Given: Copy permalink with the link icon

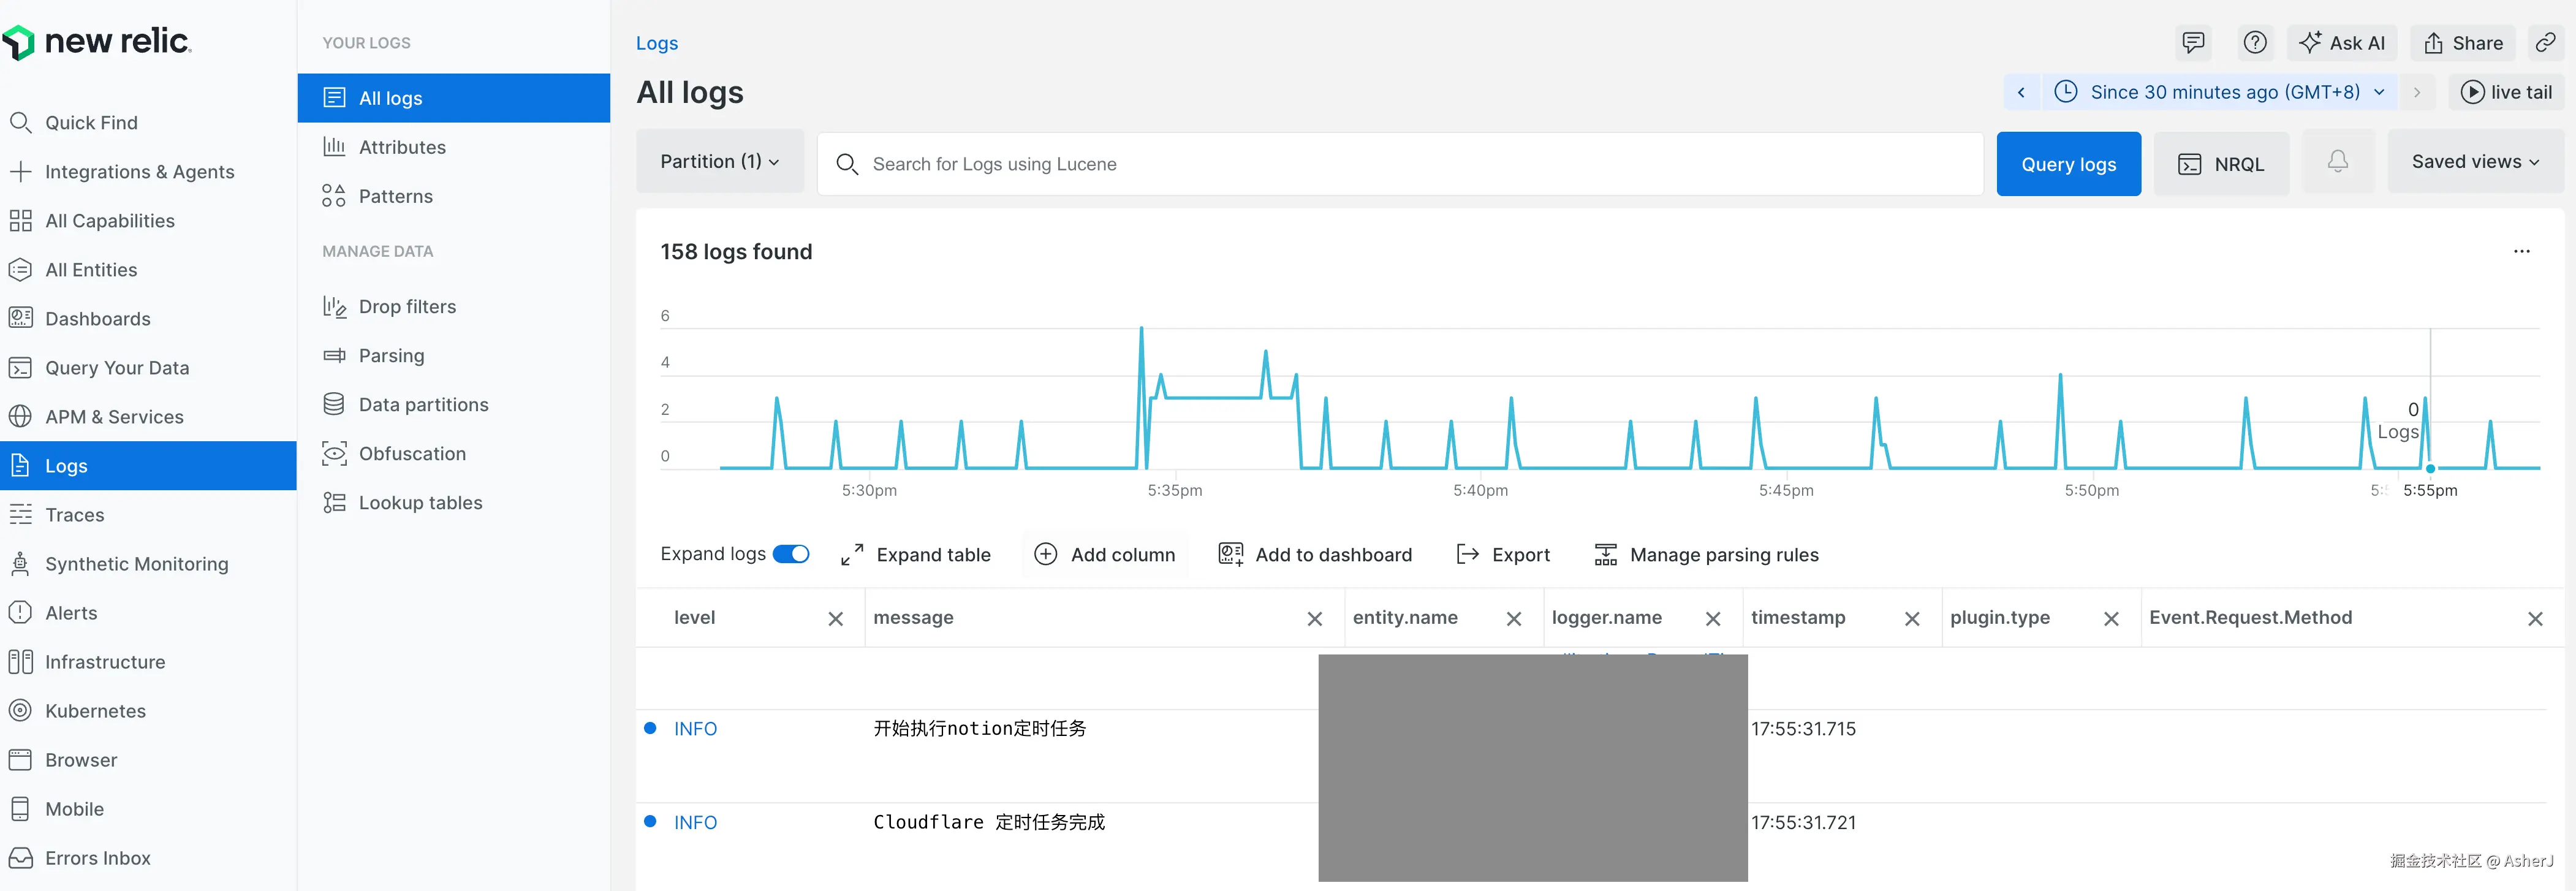Looking at the screenshot, I should [x=2545, y=43].
